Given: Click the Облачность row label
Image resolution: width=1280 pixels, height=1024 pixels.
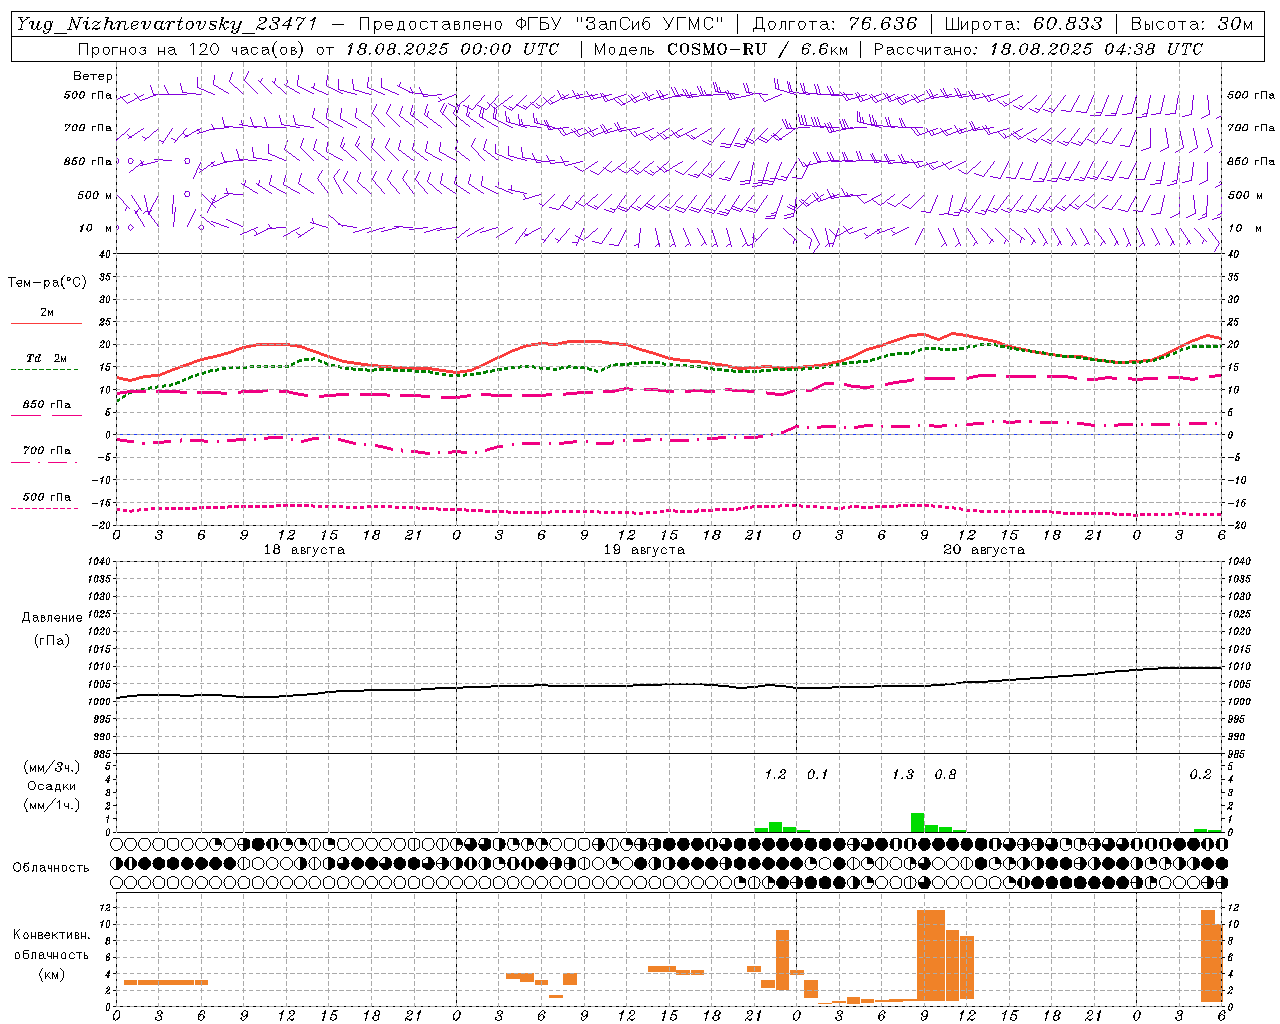Looking at the screenshot, I should coord(51,868).
